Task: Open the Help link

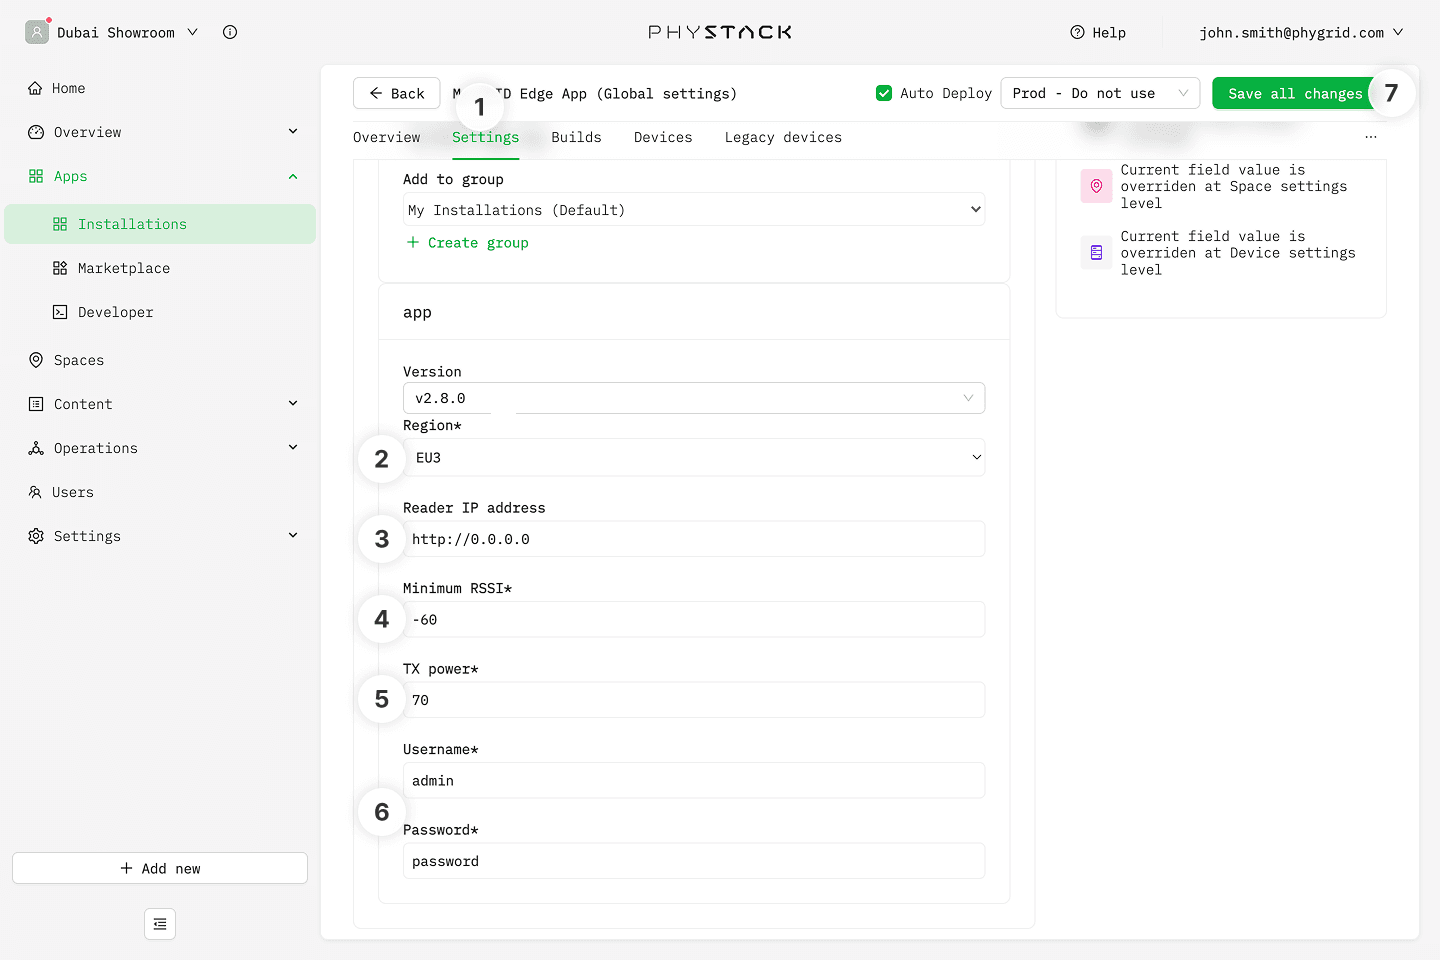Action: pos(1098,32)
